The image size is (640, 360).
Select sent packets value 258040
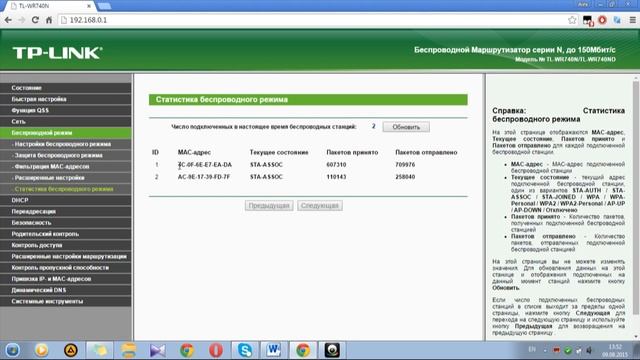point(405,177)
